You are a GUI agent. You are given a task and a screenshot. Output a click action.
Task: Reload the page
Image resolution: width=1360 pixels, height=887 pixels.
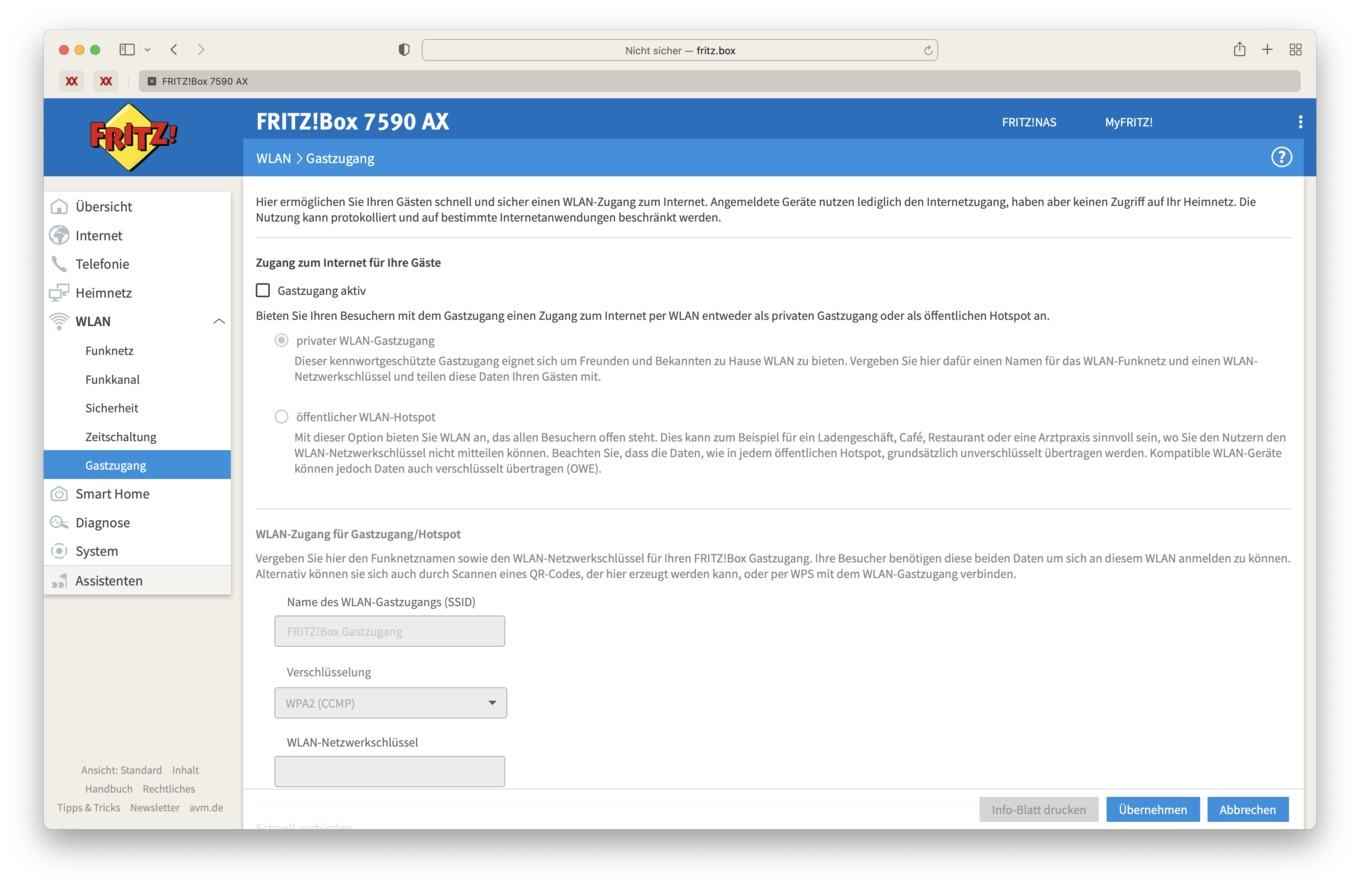(x=928, y=50)
